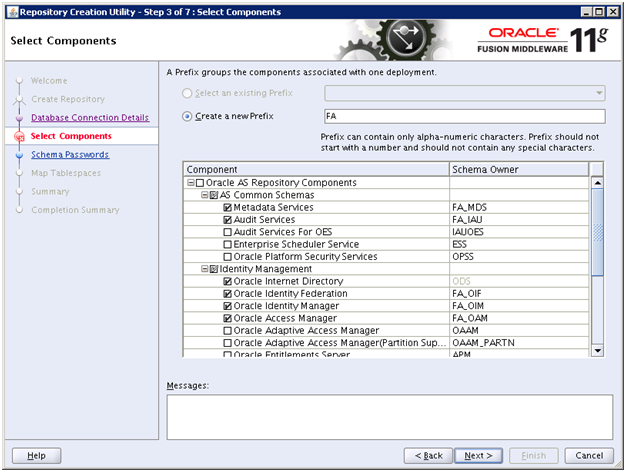Viewport: 626px width, 472px height.
Task: Click inside the Messages text area
Action: pyautogui.click(x=390, y=417)
